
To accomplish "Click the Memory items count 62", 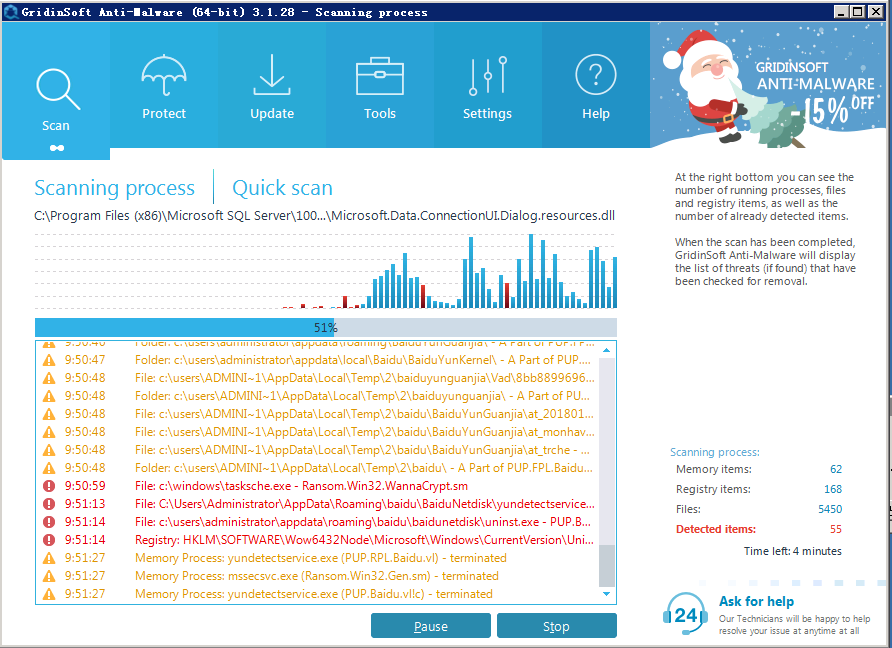I will pyautogui.click(x=836, y=469).
